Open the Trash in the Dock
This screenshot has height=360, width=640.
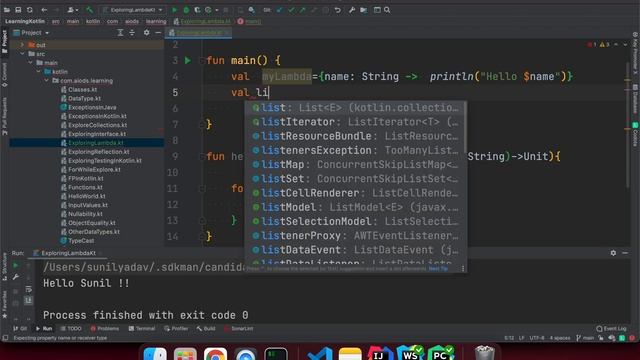coord(484,353)
